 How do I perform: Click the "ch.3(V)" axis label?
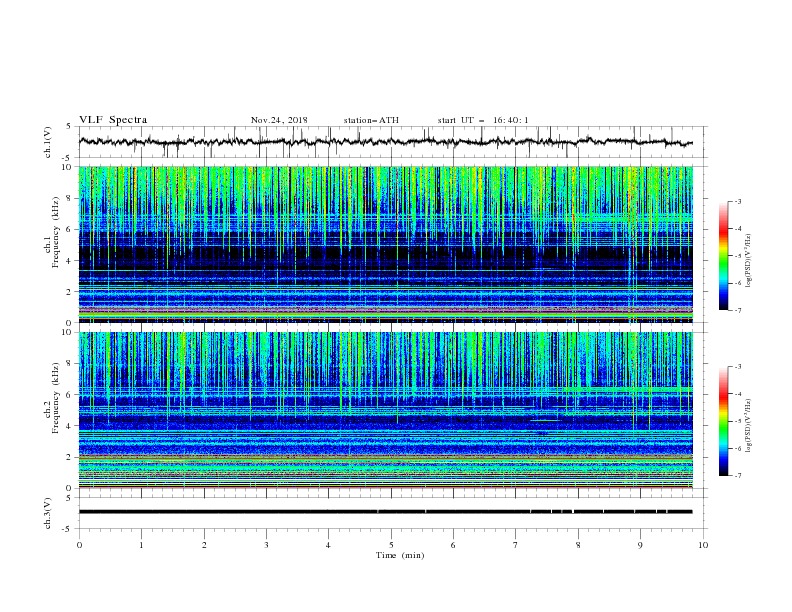point(48,513)
